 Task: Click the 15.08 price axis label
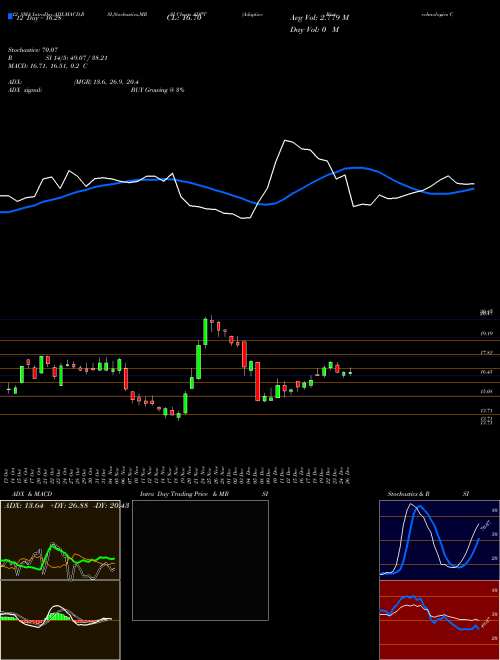(487, 391)
